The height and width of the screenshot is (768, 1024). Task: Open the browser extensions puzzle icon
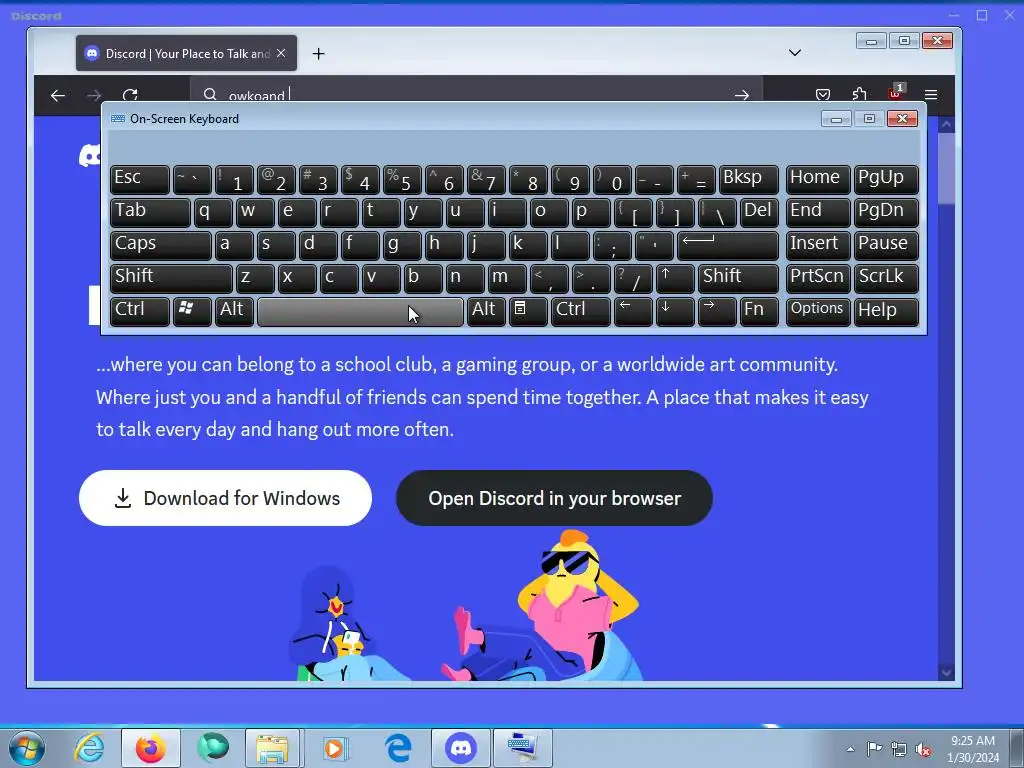pos(859,95)
